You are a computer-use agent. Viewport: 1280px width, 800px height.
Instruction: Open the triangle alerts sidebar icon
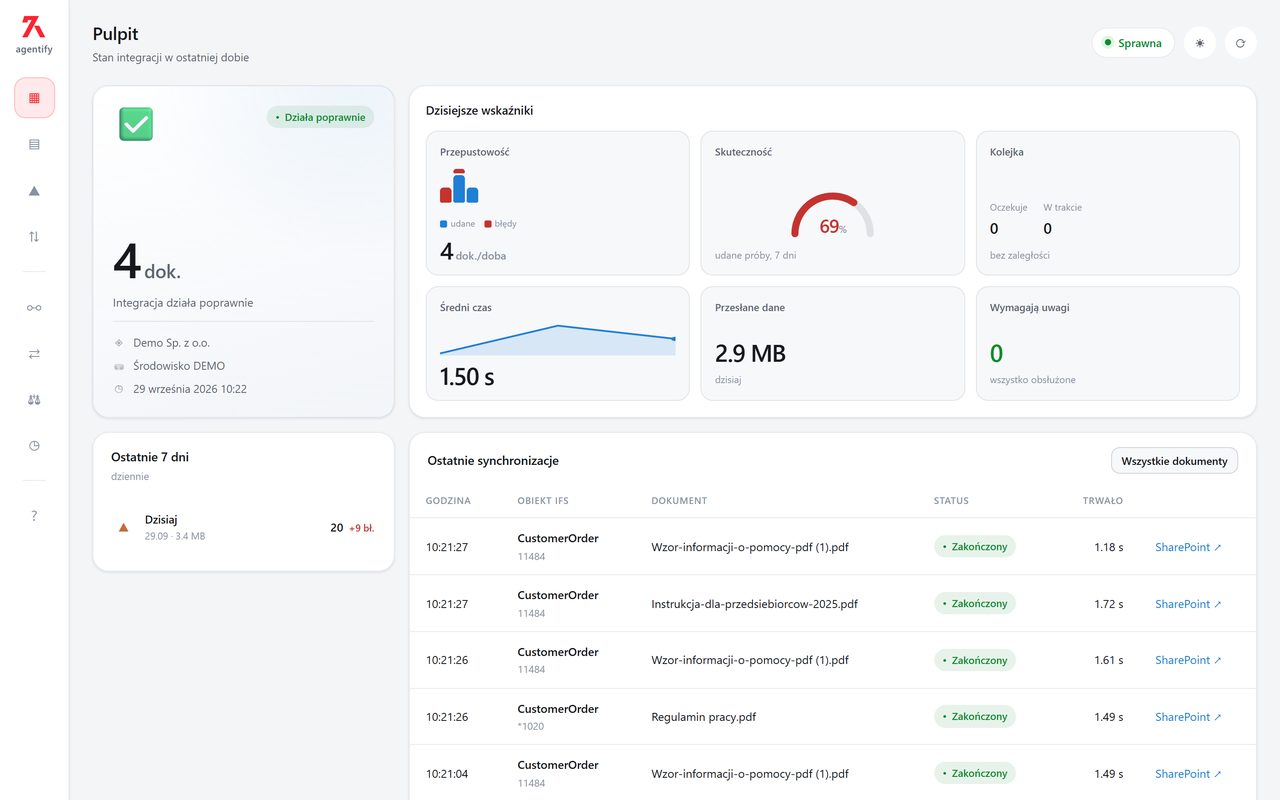tap(34, 191)
